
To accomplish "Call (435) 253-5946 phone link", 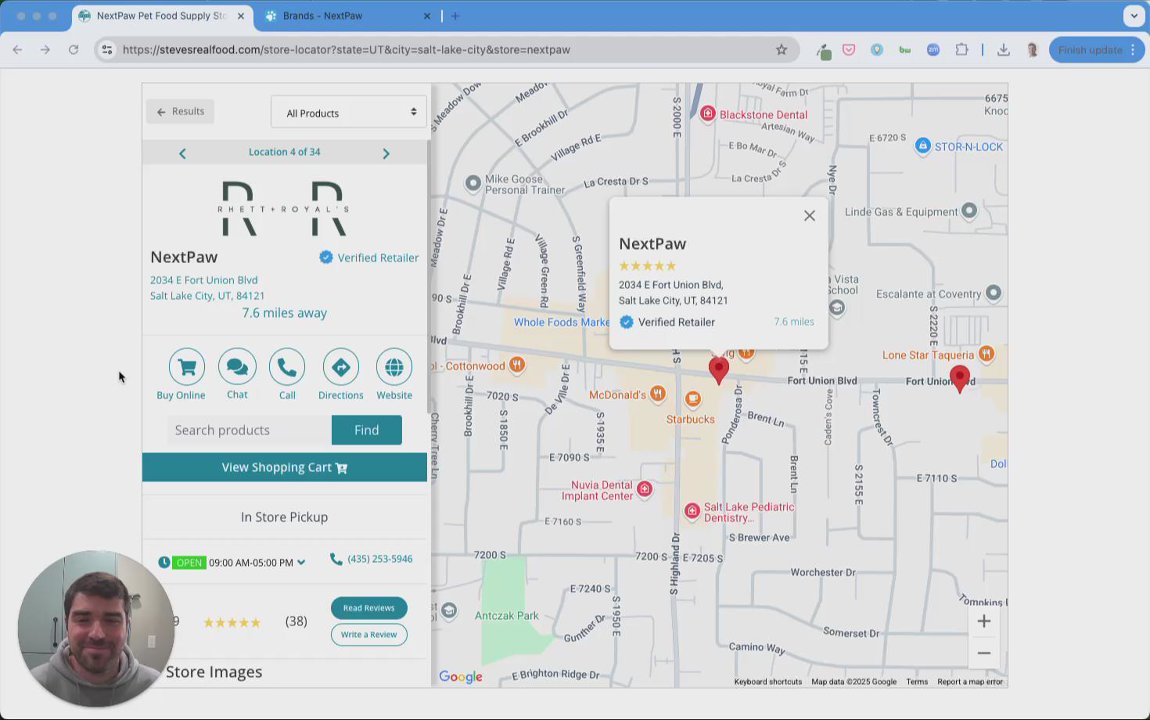I will [x=372, y=559].
